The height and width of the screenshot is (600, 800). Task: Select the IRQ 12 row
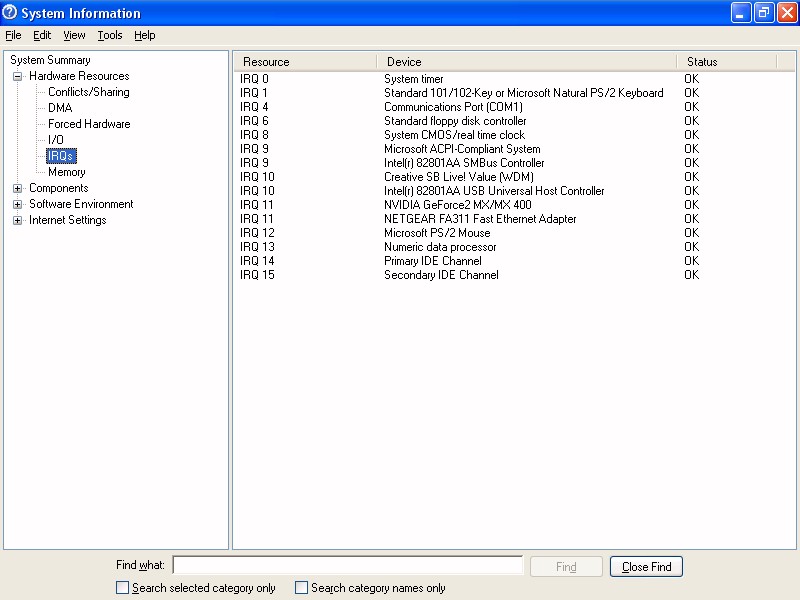(514, 233)
